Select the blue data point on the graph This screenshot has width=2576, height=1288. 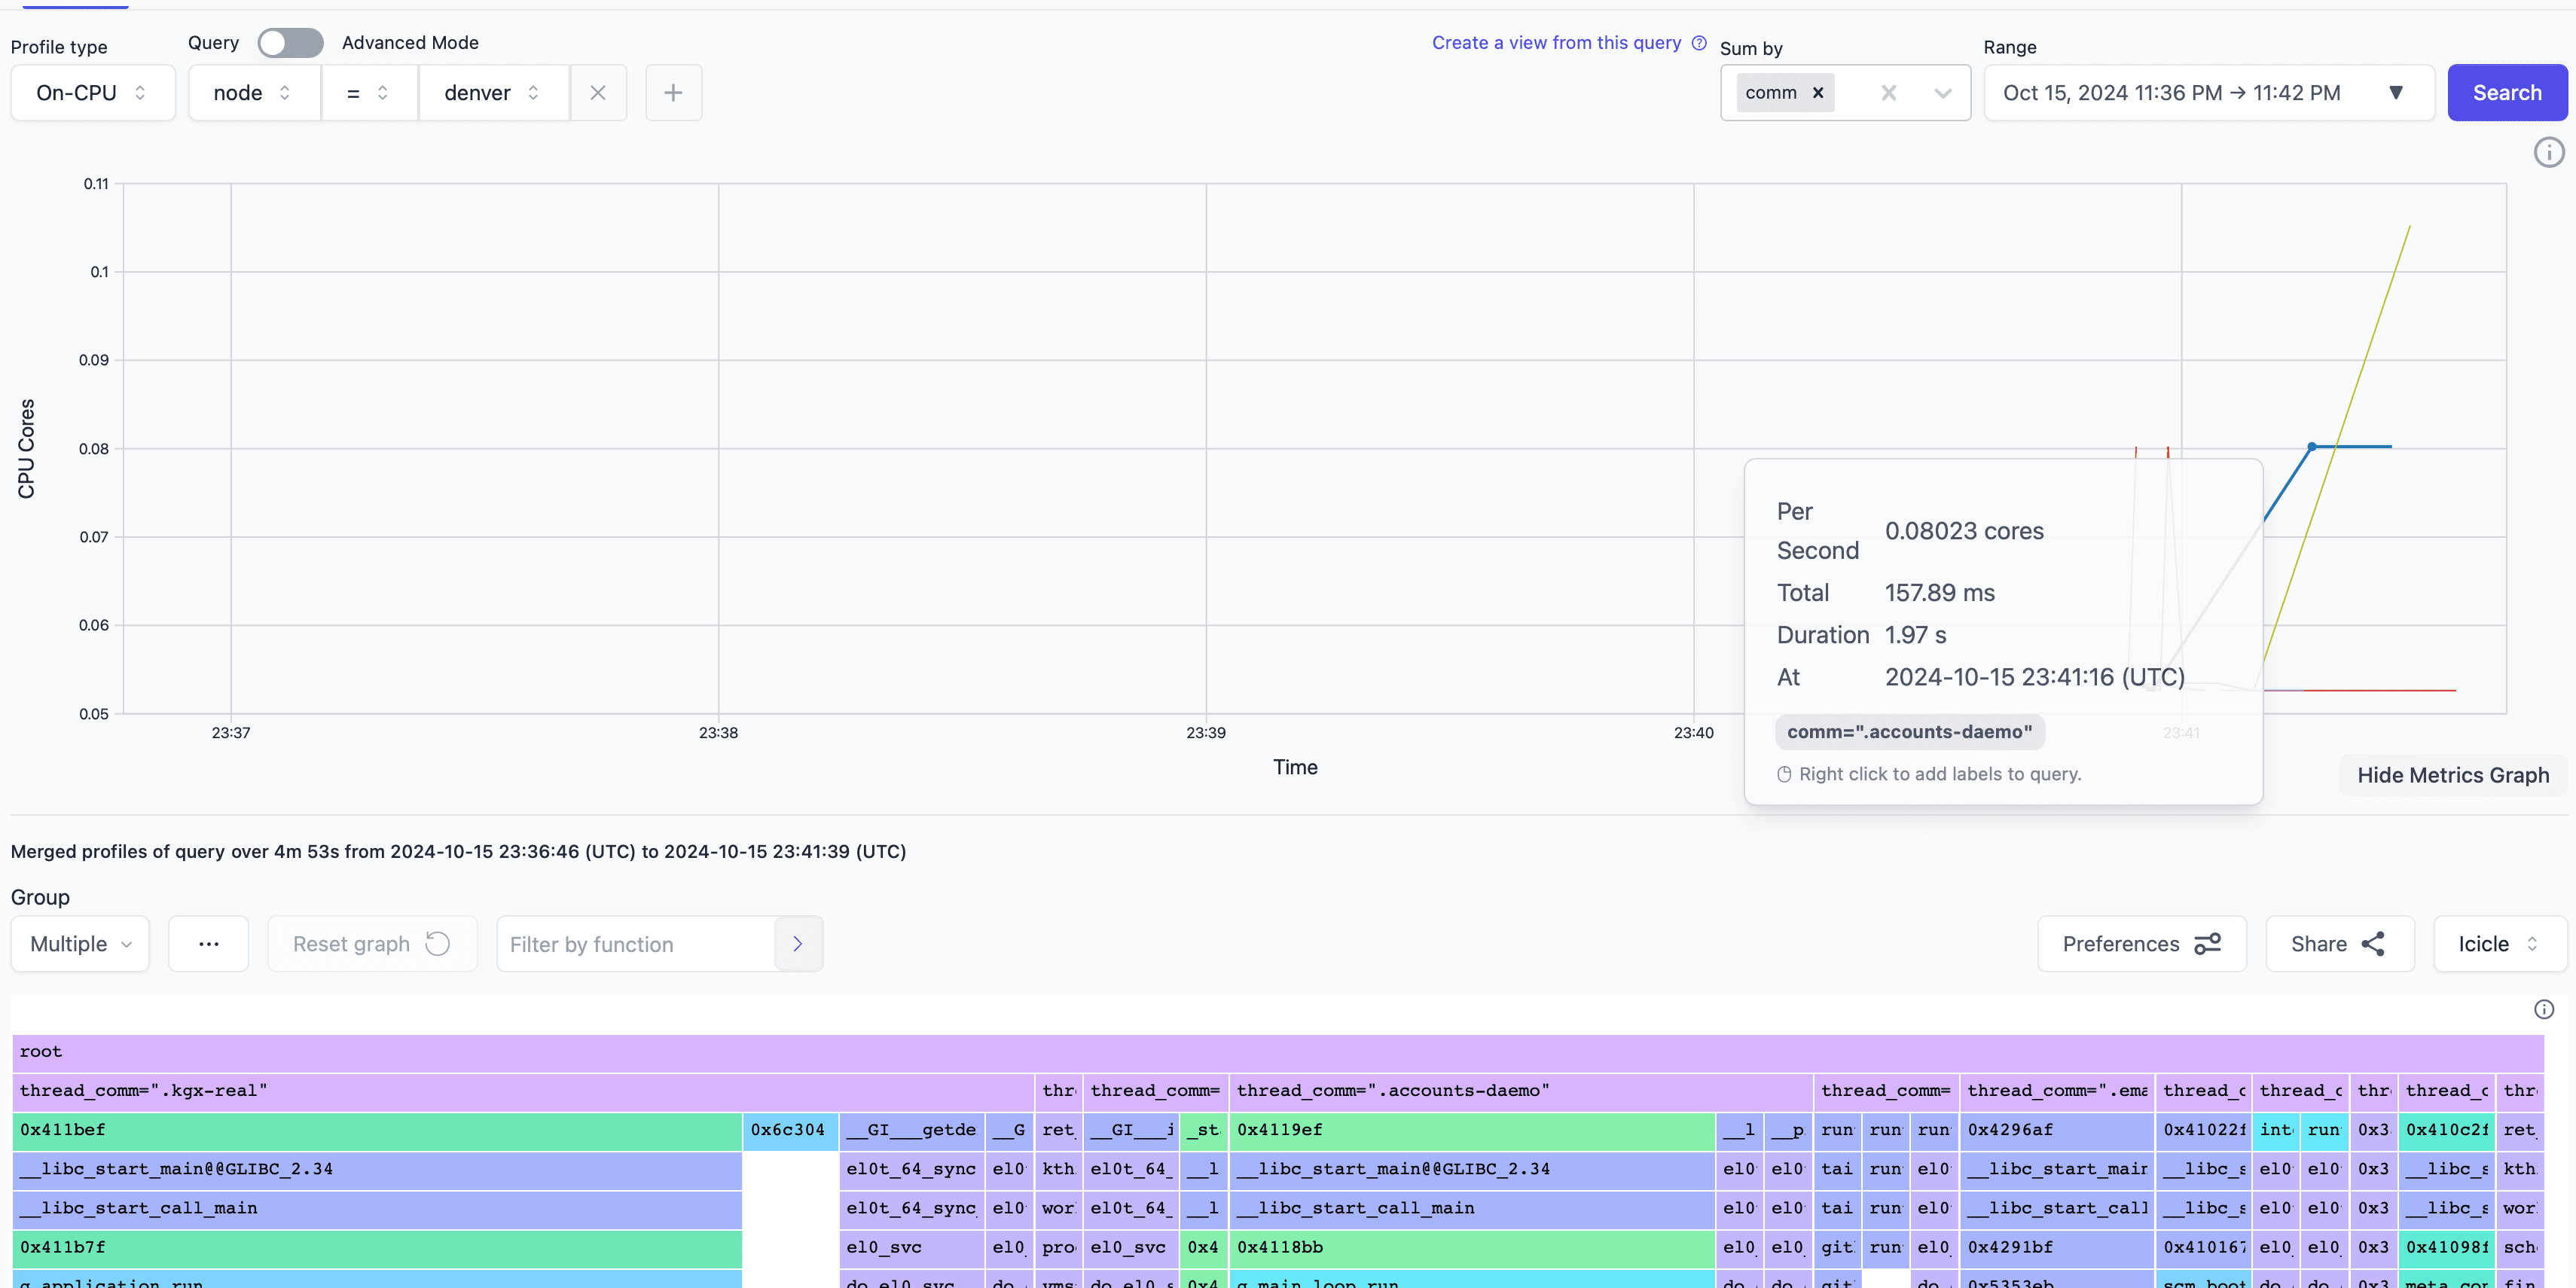click(2311, 447)
